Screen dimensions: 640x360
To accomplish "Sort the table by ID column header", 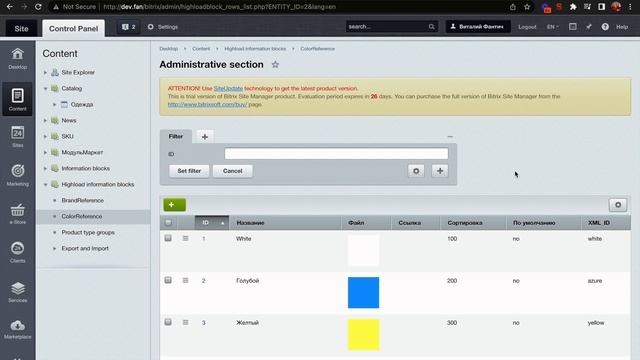I will pos(211,223).
